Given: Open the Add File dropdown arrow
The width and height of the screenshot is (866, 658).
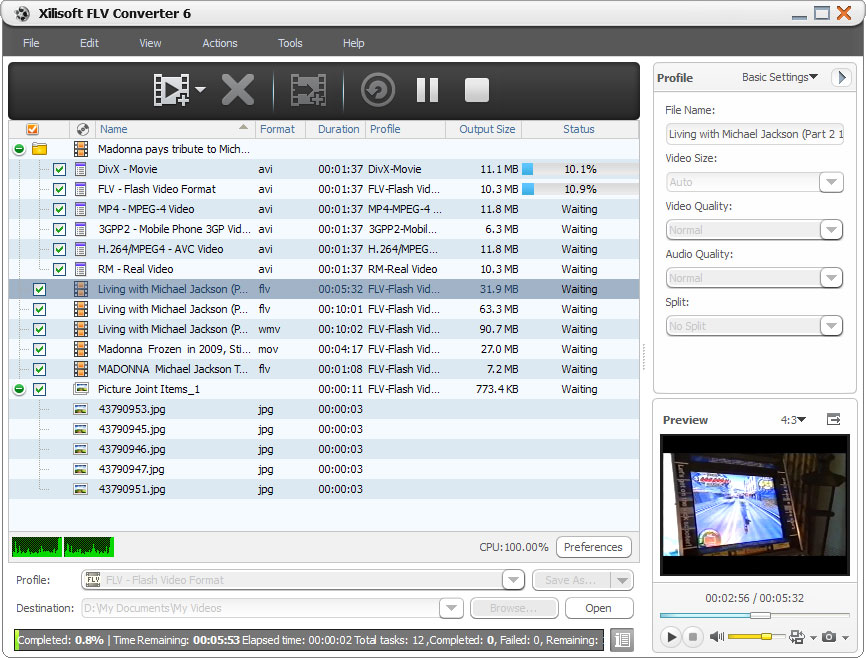Looking at the screenshot, I should click(200, 89).
